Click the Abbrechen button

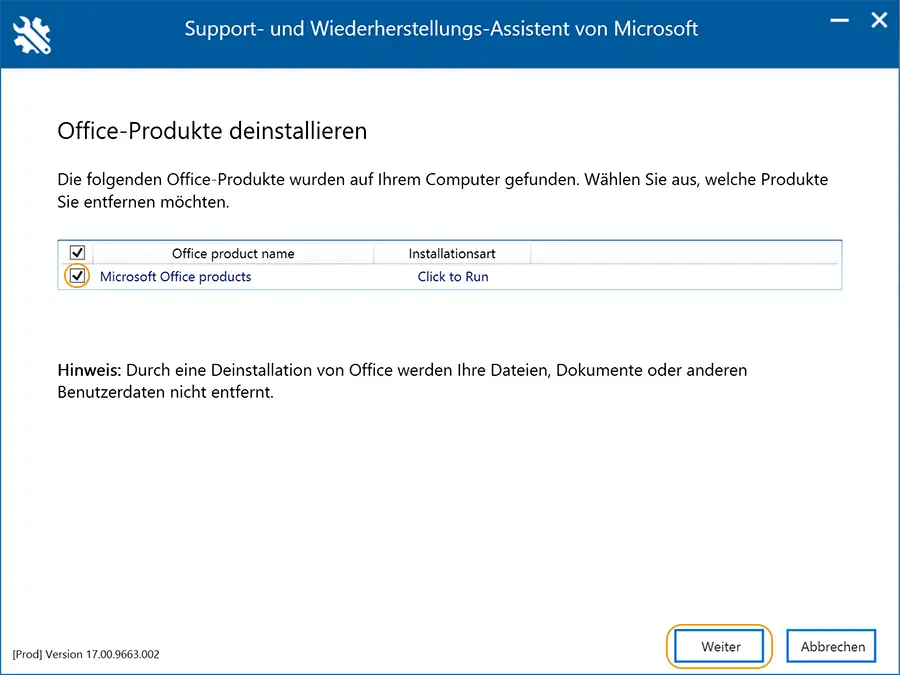(831, 646)
